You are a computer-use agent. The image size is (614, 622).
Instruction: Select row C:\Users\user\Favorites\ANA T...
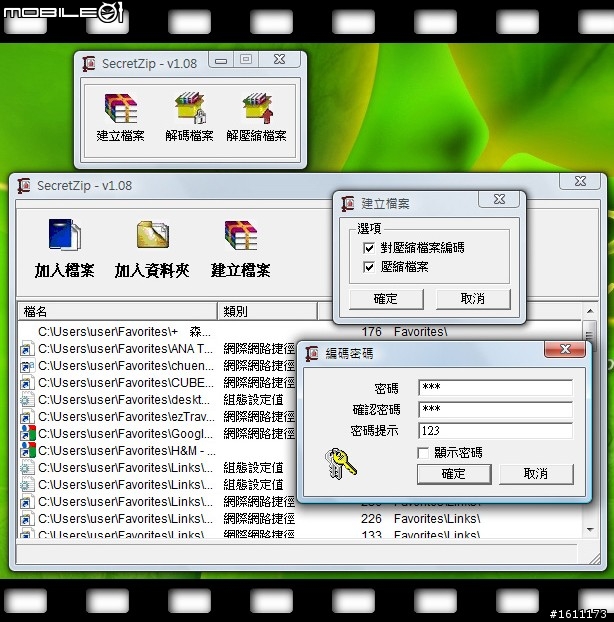(x=126, y=349)
